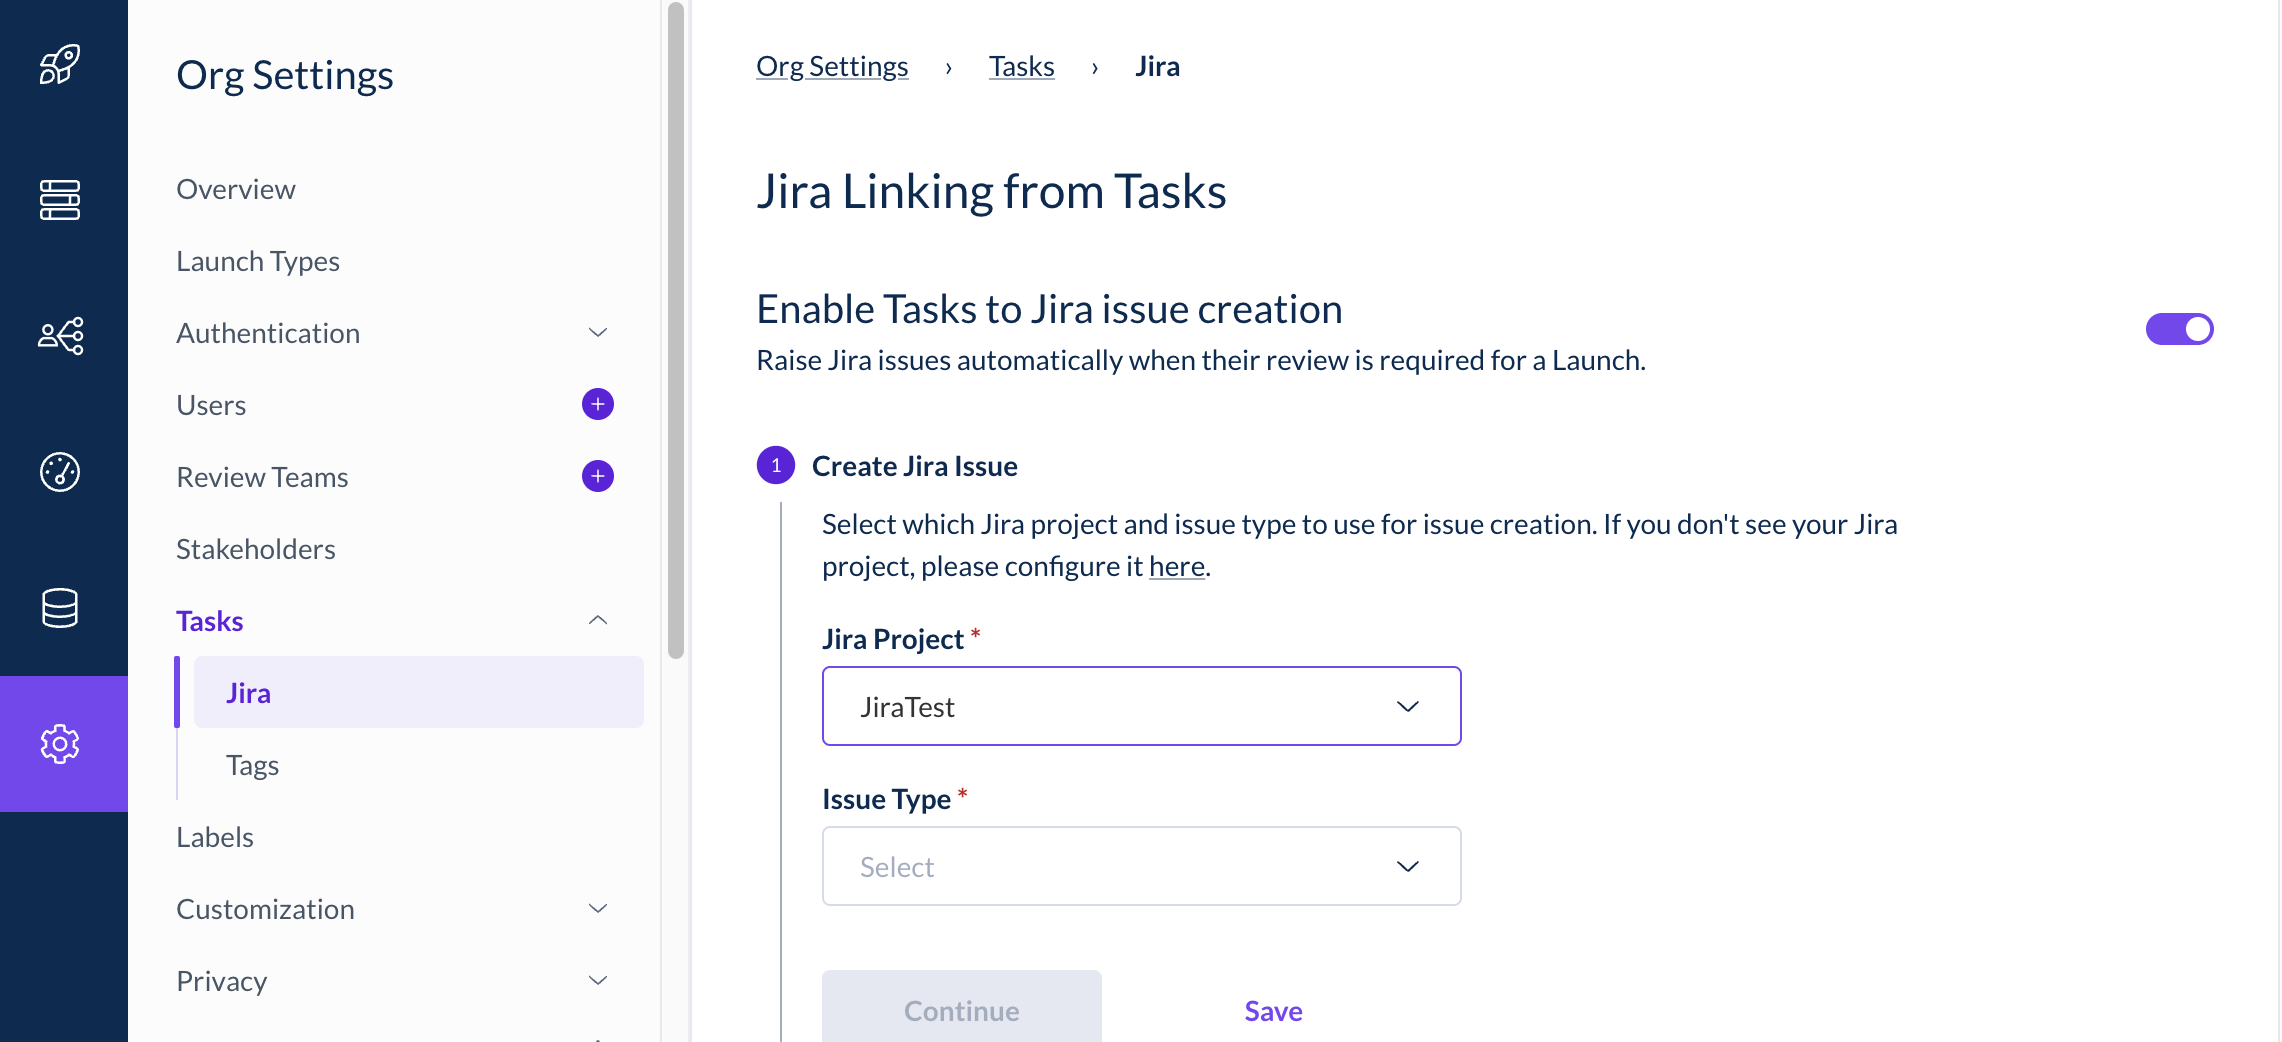
Task: Open the Jira Project dropdown
Action: [1141, 706]
